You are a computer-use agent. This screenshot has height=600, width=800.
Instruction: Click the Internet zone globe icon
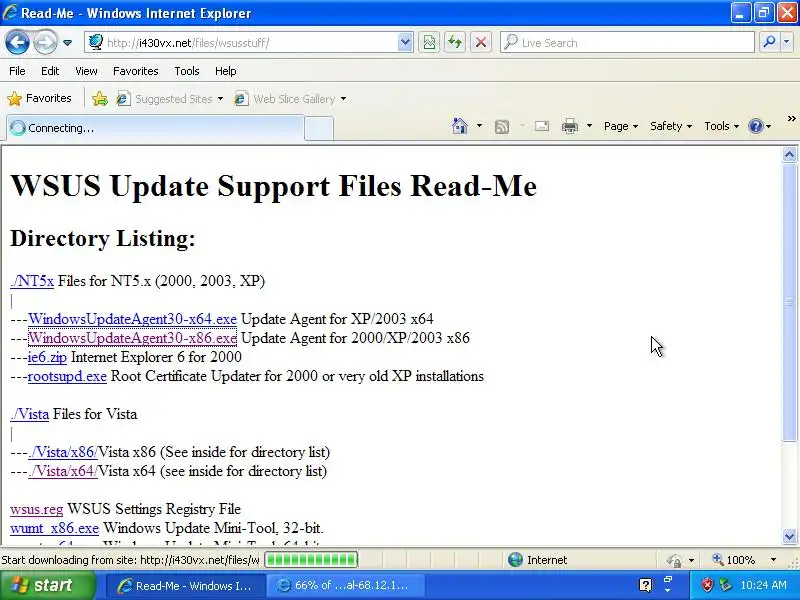(515, 560)
